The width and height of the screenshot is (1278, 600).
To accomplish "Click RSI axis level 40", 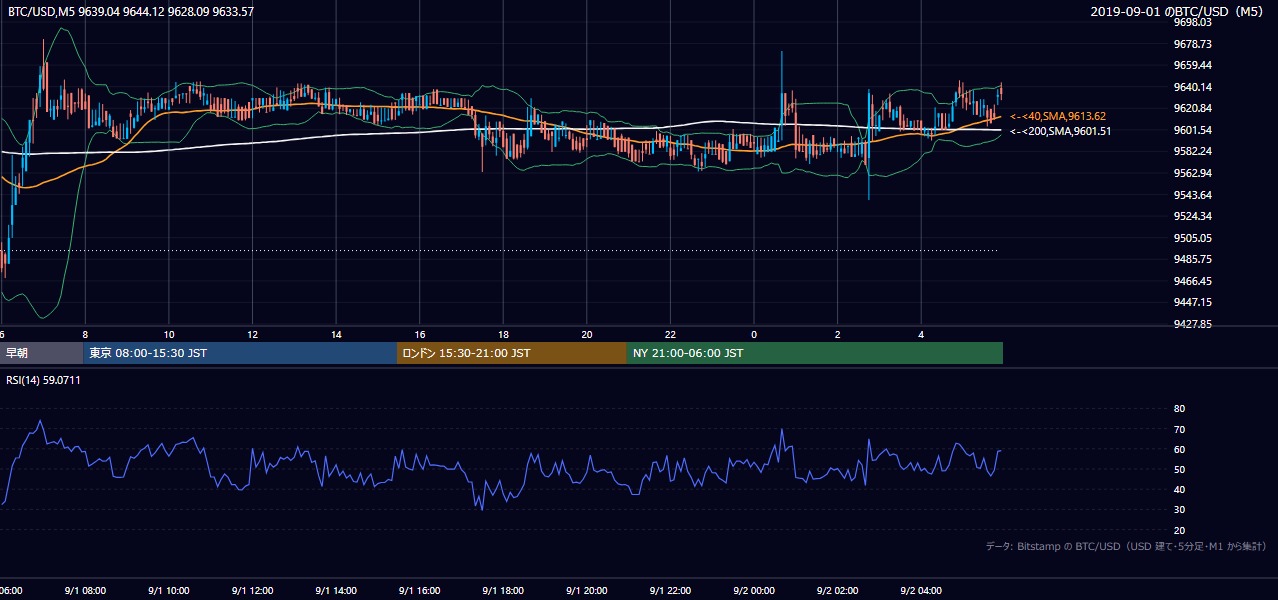I will click(1179, 490).
